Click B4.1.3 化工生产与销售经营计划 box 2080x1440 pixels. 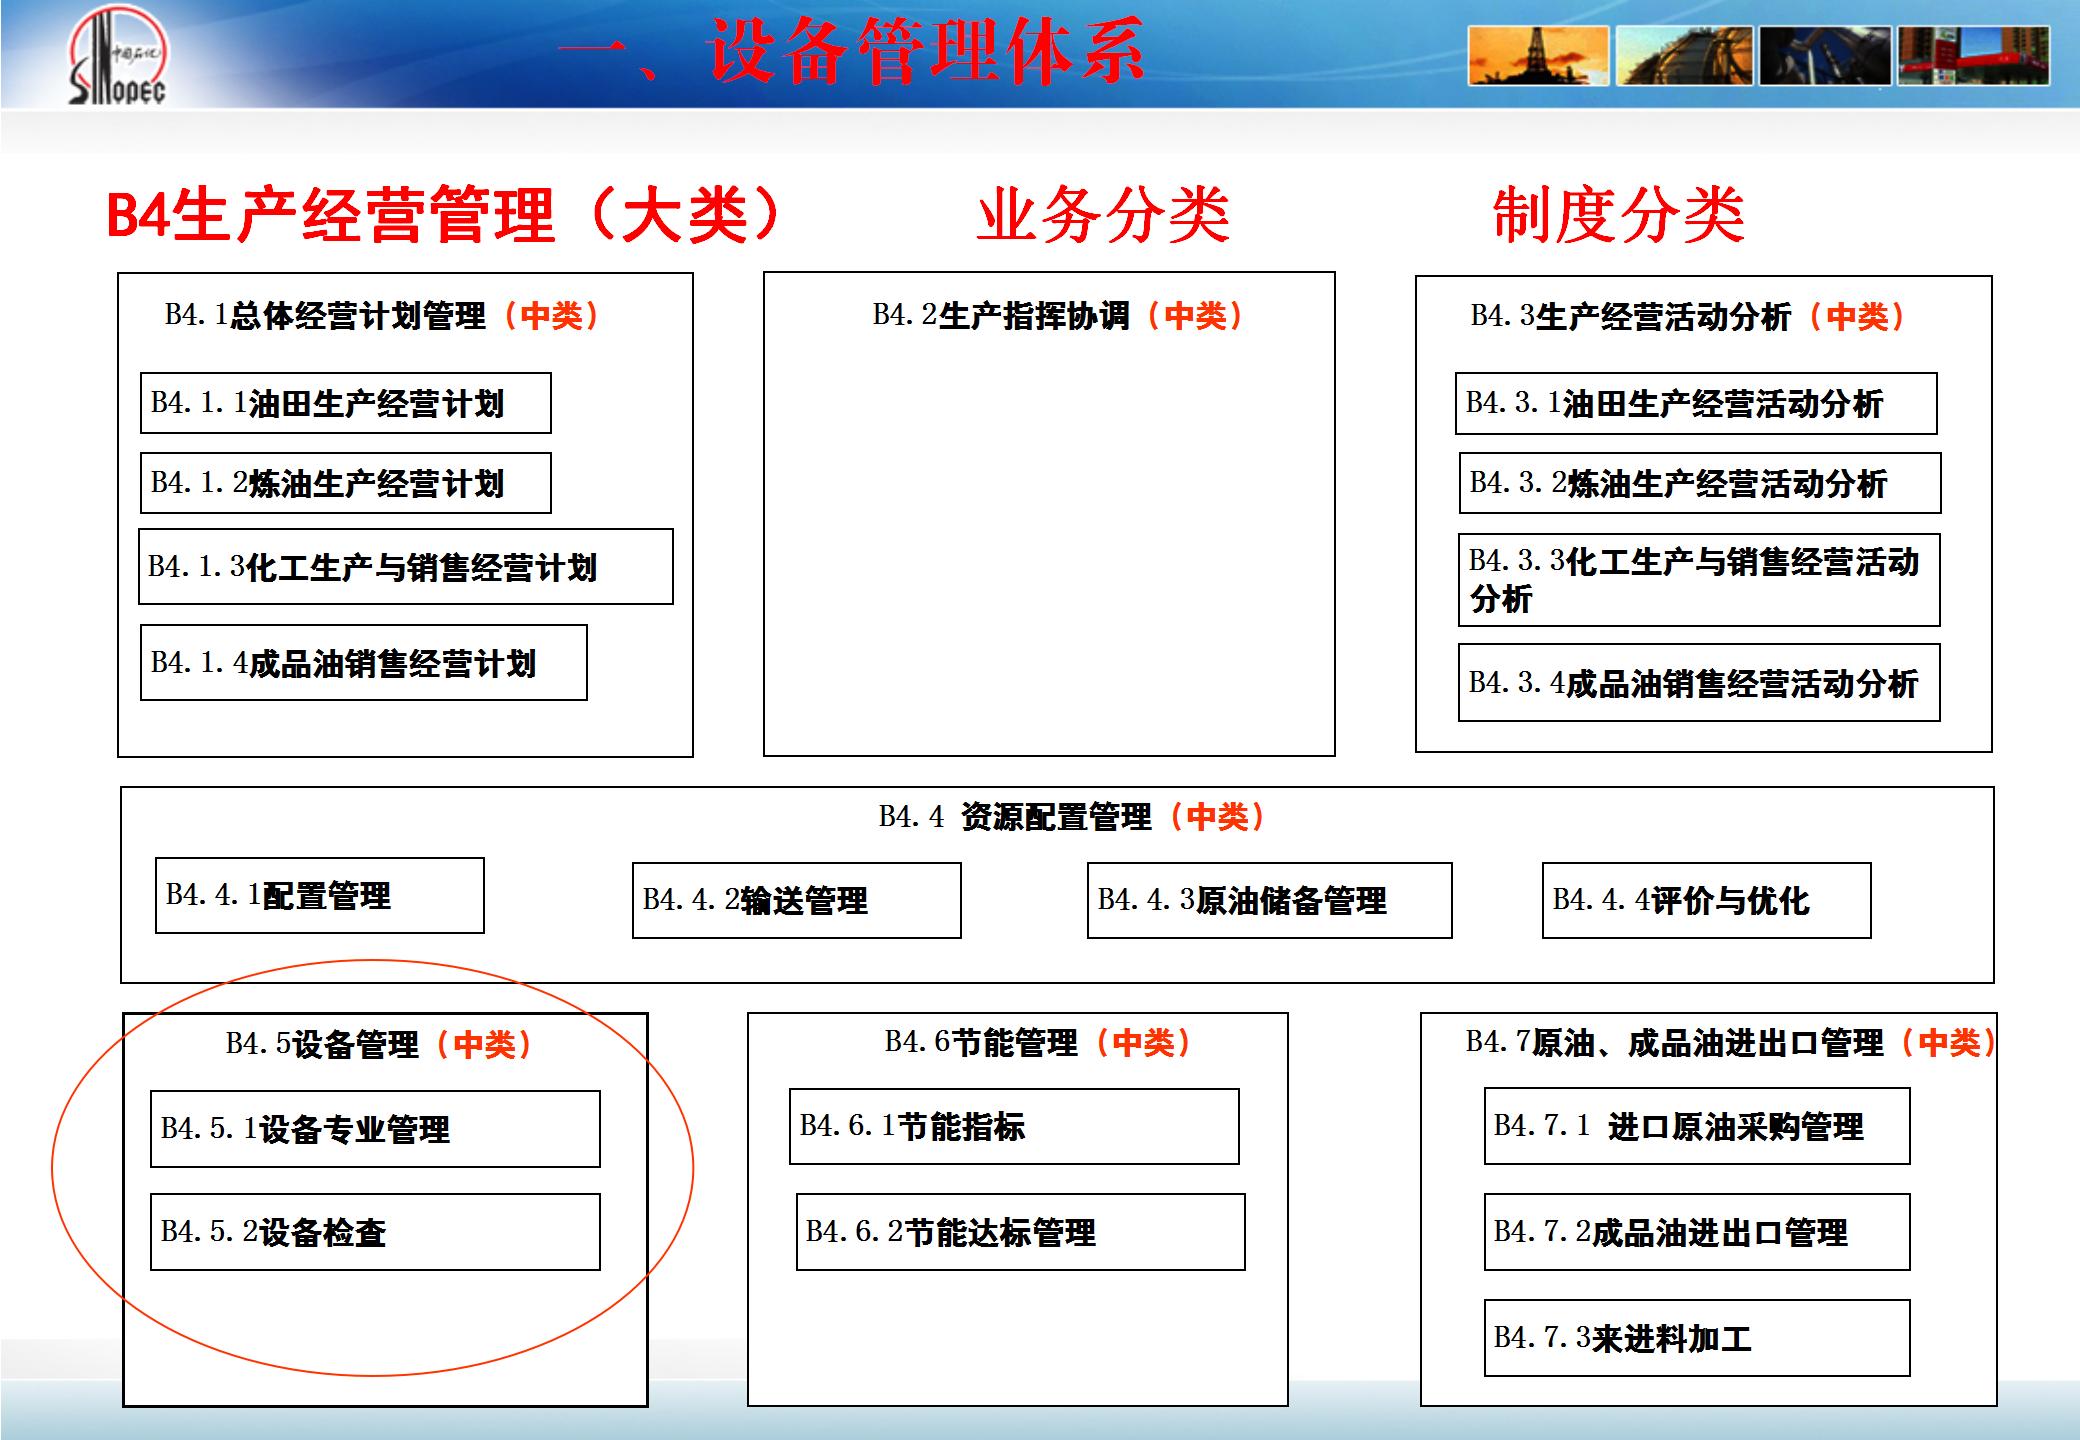pos(405,567)
